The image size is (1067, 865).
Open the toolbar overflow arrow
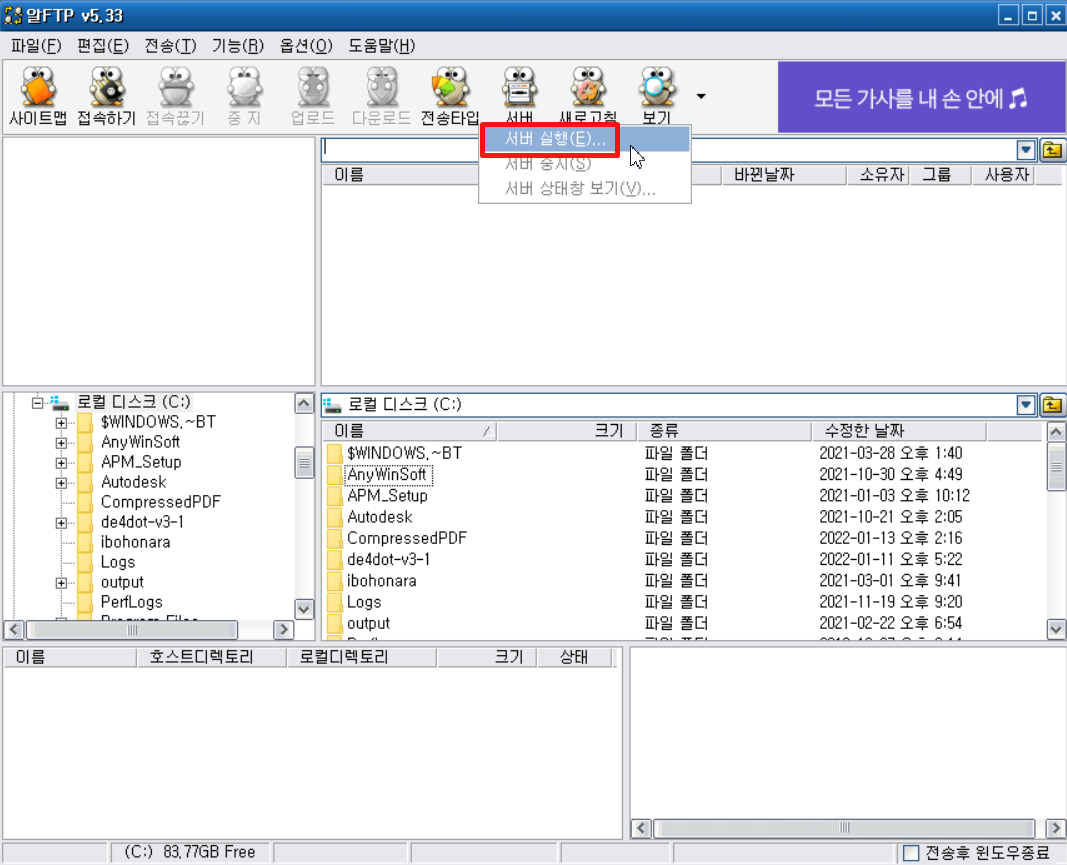tap(701, 97)
